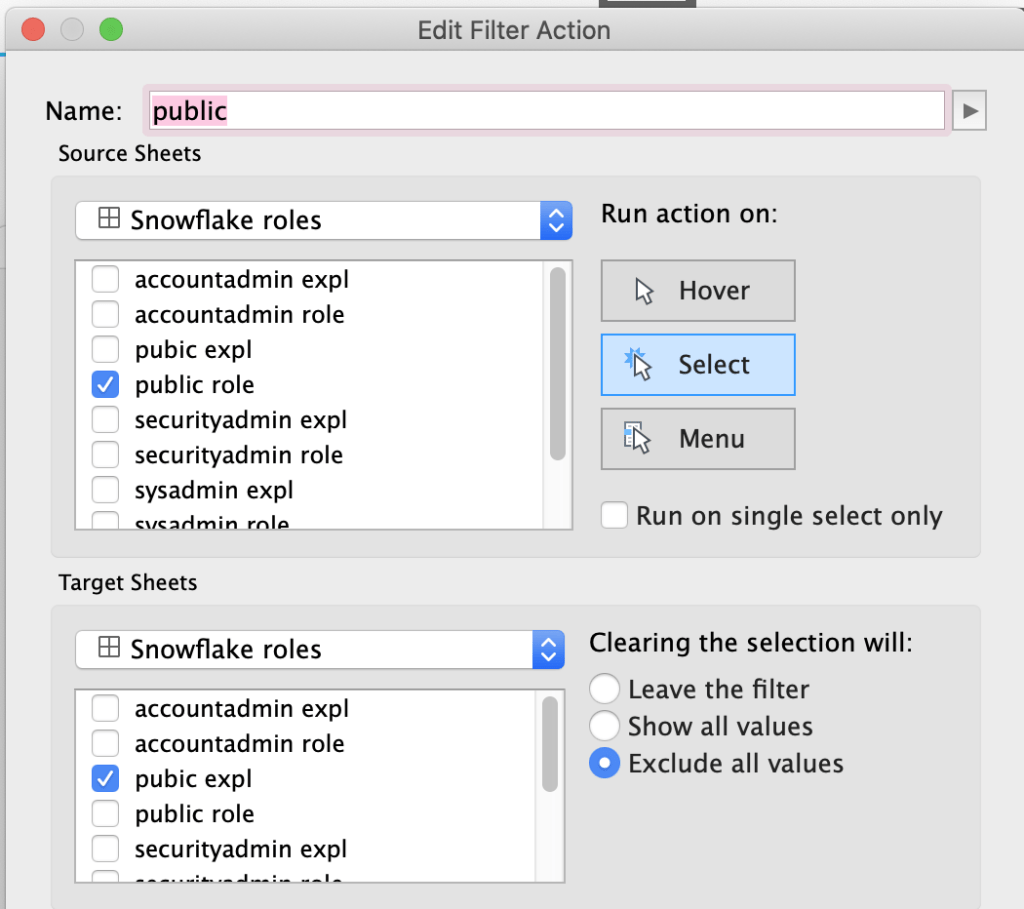Select the Leave the filter option
The height and width of the screenshot is (909, 1024).
click(x=604, y=689)
